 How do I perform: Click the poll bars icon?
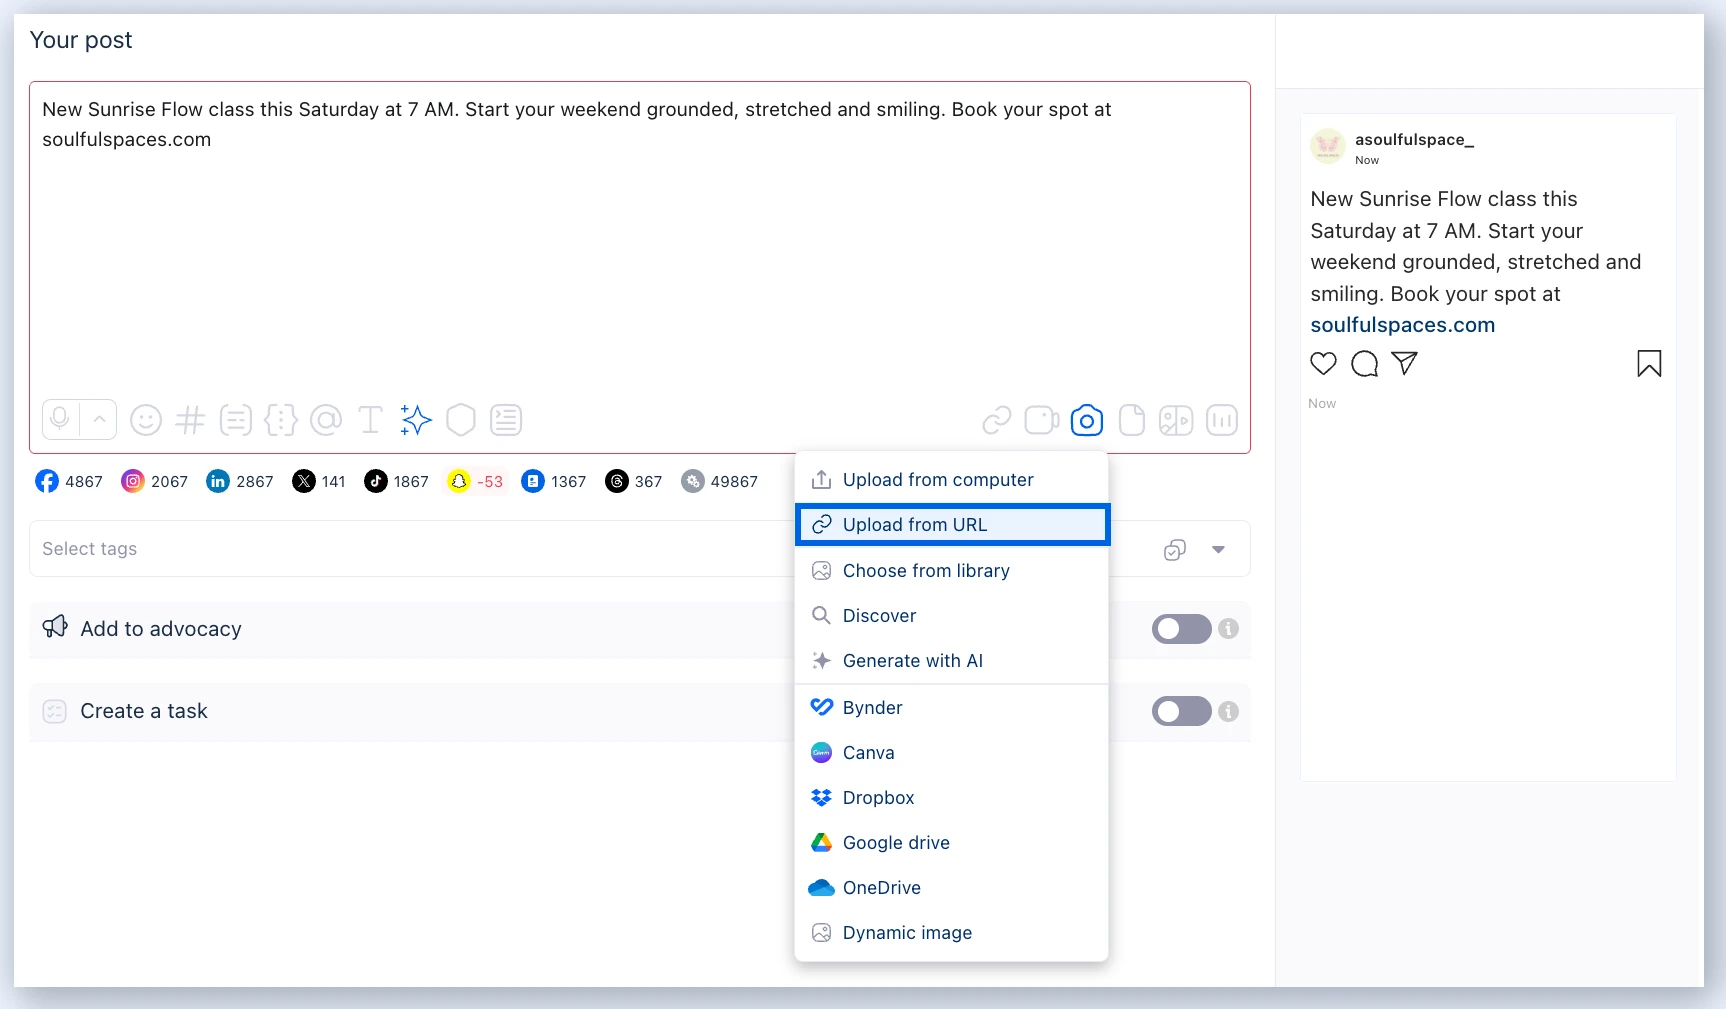[x=1222, y=421]
